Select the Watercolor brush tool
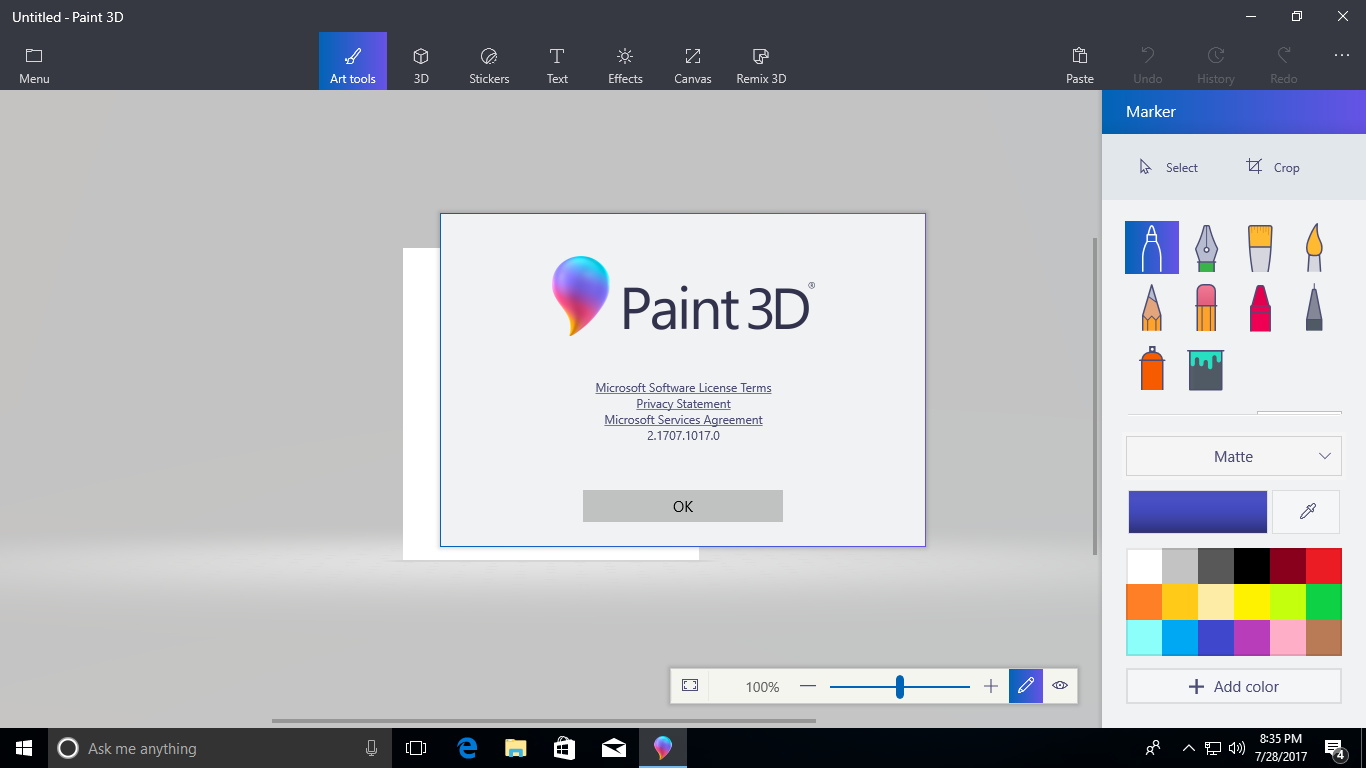The height and width of the screenshot is (768, 1366). pos(1314,247)
